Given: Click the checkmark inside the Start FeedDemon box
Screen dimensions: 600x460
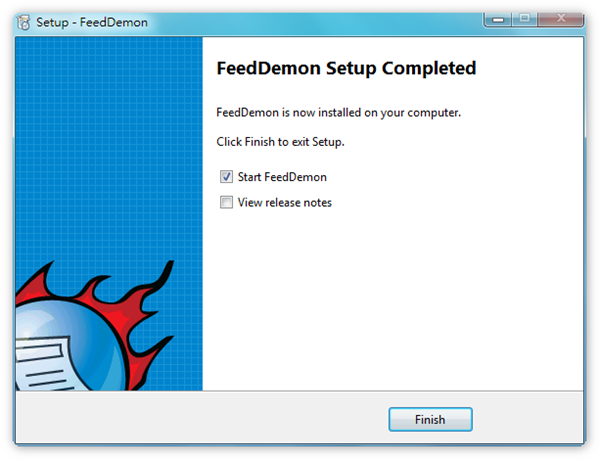Looking at the screenshot, I should [x=226, y=177].
